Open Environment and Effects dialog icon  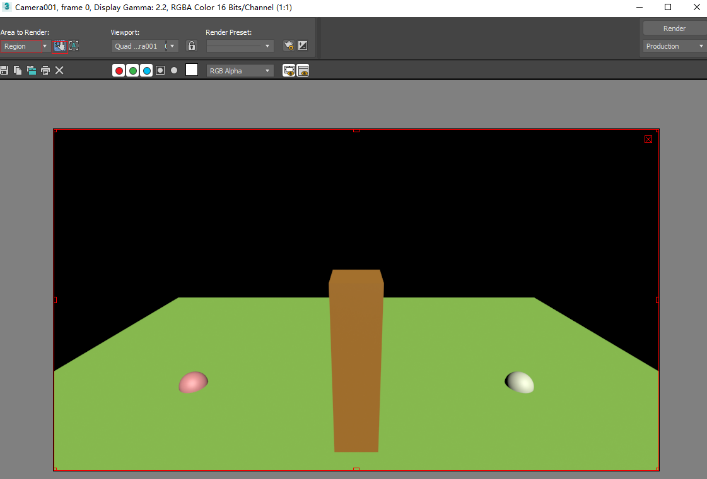[302, 46]
